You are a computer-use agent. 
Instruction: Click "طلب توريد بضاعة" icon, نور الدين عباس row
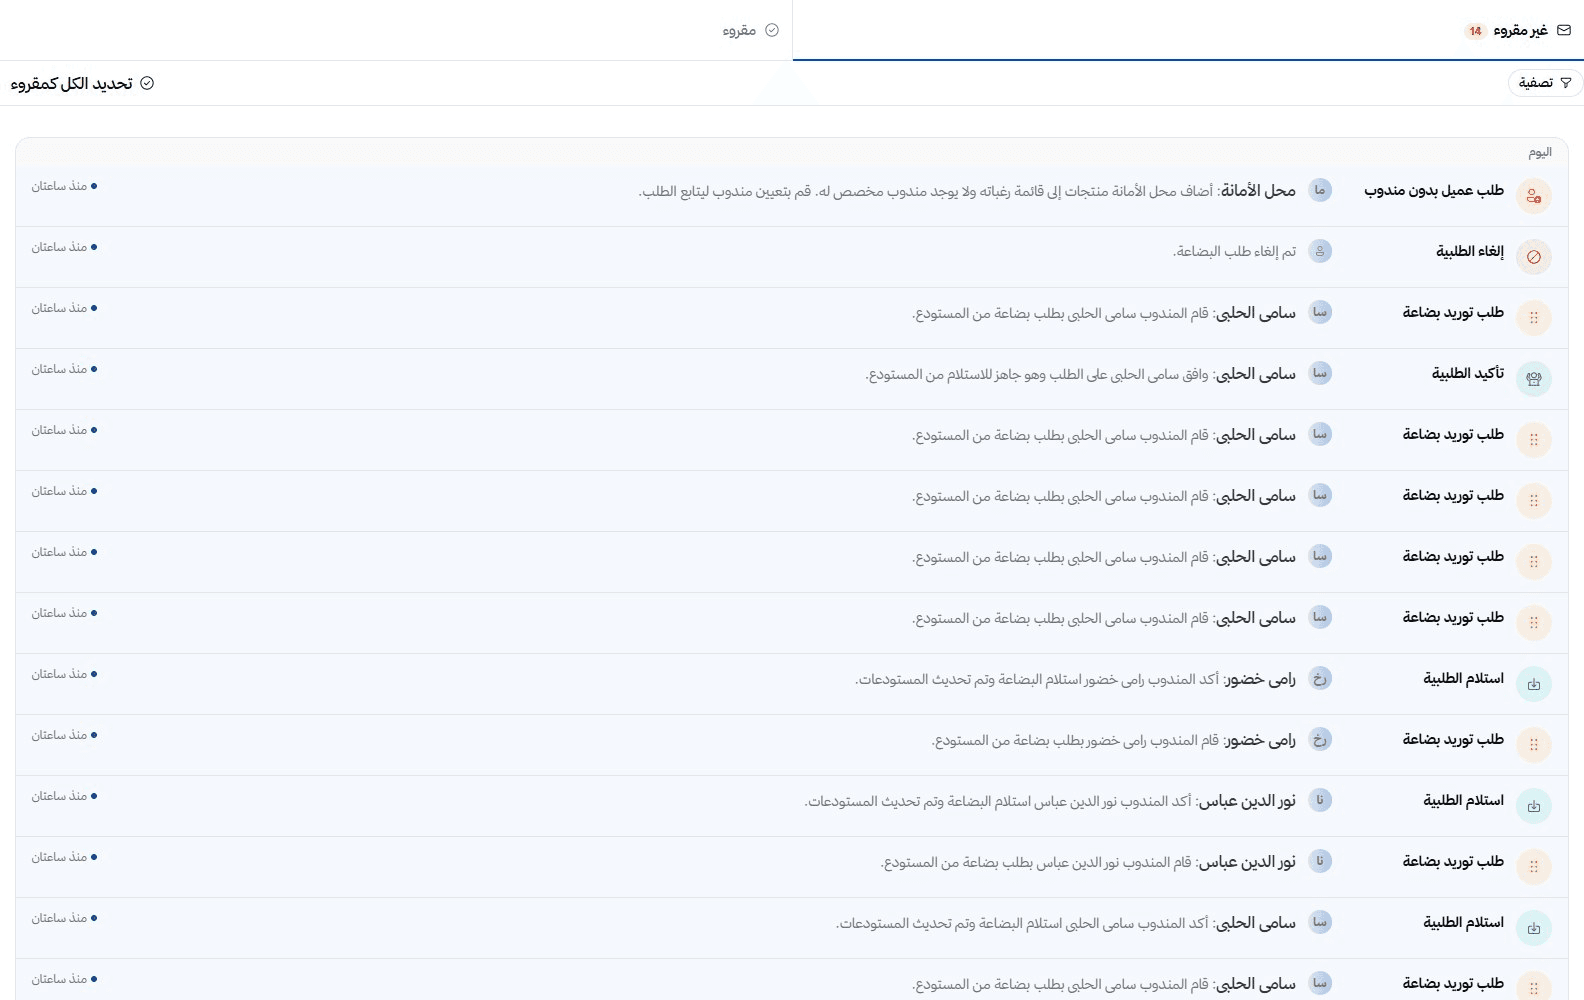pos(1534,867)
